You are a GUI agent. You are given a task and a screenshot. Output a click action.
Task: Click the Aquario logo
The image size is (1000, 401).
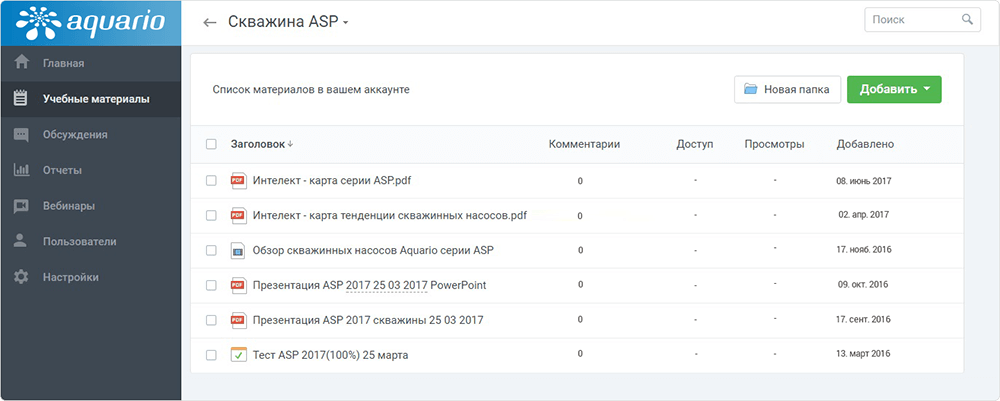[x=90, y=22]
